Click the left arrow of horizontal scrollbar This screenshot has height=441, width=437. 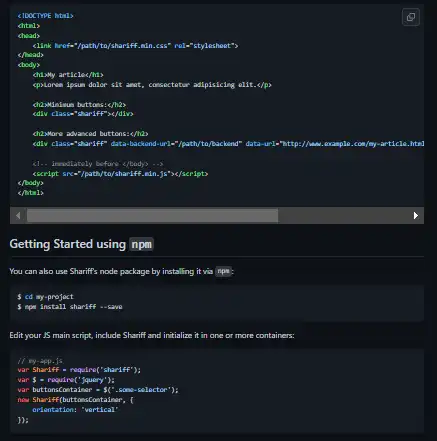tap(18, 216)
